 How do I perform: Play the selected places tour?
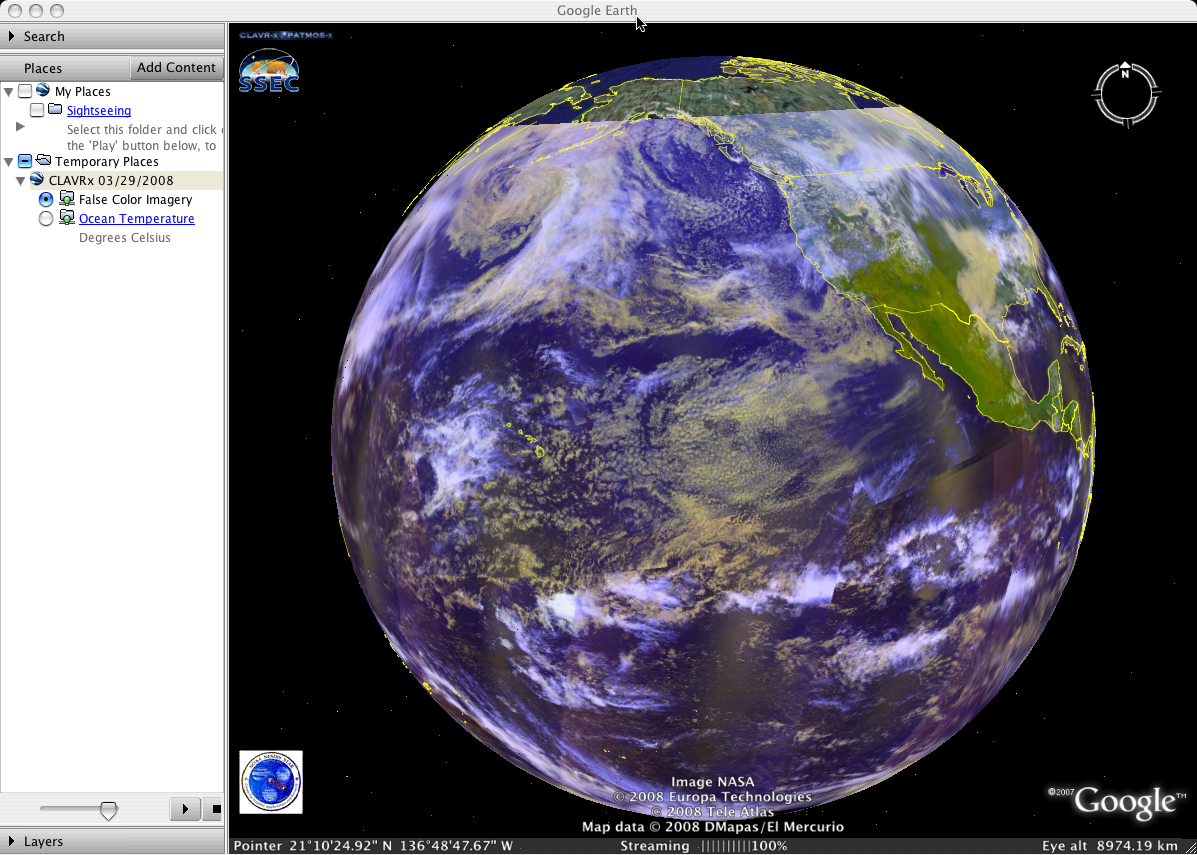tap(184, 809)
